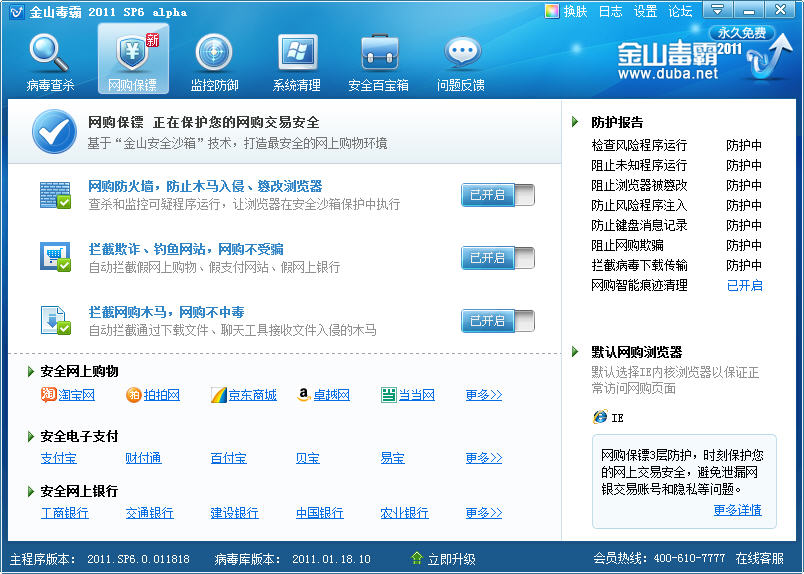
Task: Open the 建设银行 link
Action: coord(234,513)
